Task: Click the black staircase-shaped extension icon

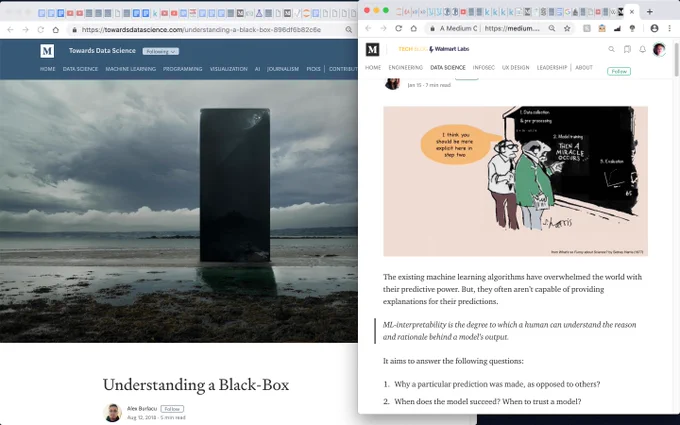Action: pyautogui.click(x=617, y=29)
